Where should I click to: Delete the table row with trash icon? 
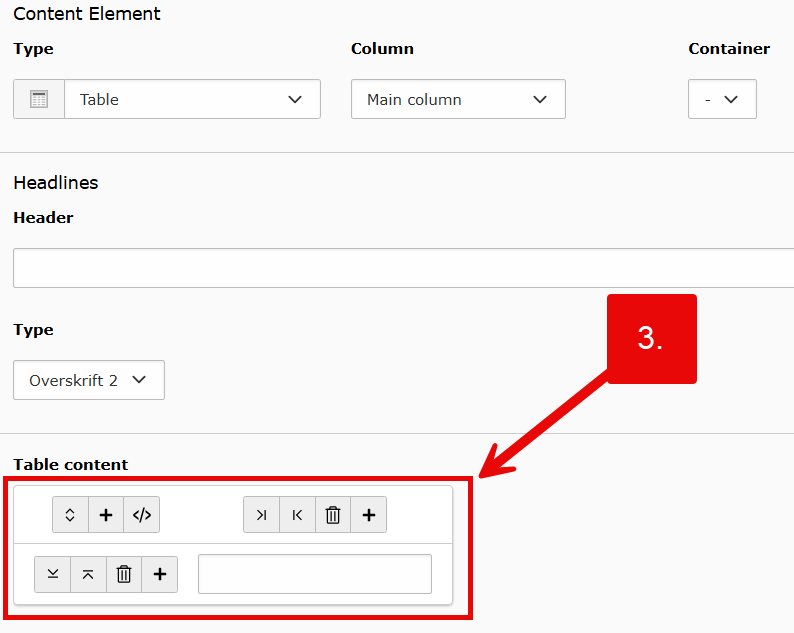click(124, 574)
